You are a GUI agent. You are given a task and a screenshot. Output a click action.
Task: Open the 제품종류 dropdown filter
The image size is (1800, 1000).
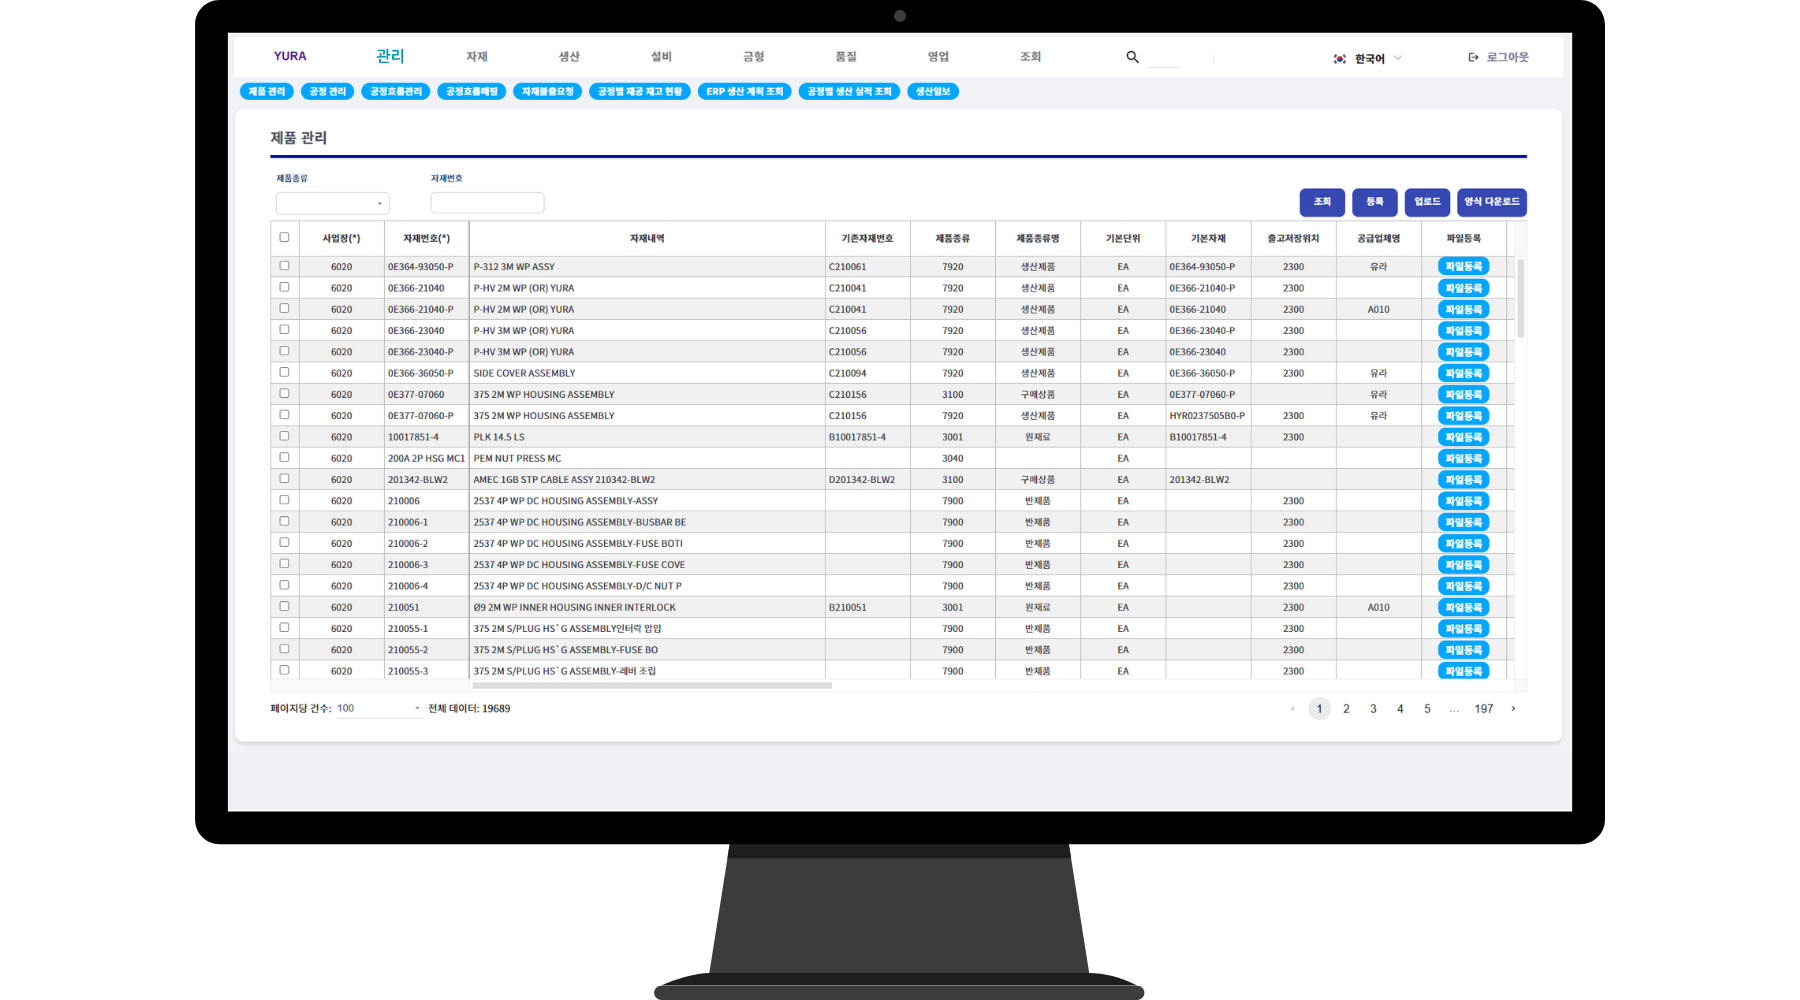[332, 203]
